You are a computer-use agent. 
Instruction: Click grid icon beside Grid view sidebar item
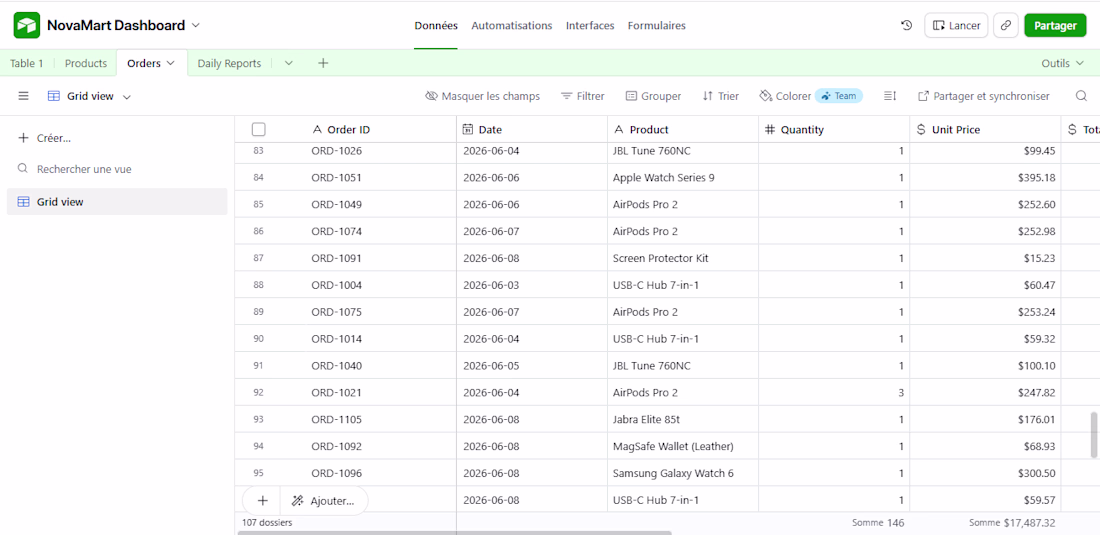pyautogui.click(x=23, y=202)
